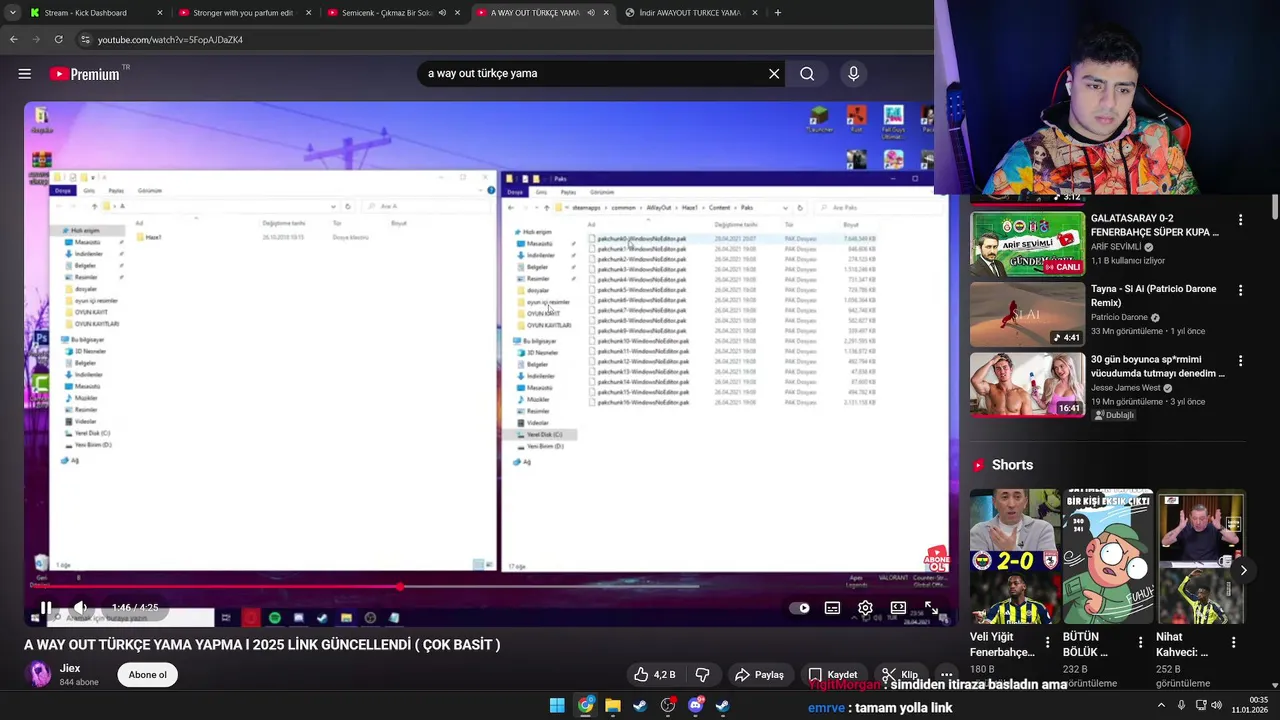Viewport: 1280px width, 720px height.
Task: Mute the Semicenk tab via its speaker icon
Action: pyautogui.click(x=442, y=13)
